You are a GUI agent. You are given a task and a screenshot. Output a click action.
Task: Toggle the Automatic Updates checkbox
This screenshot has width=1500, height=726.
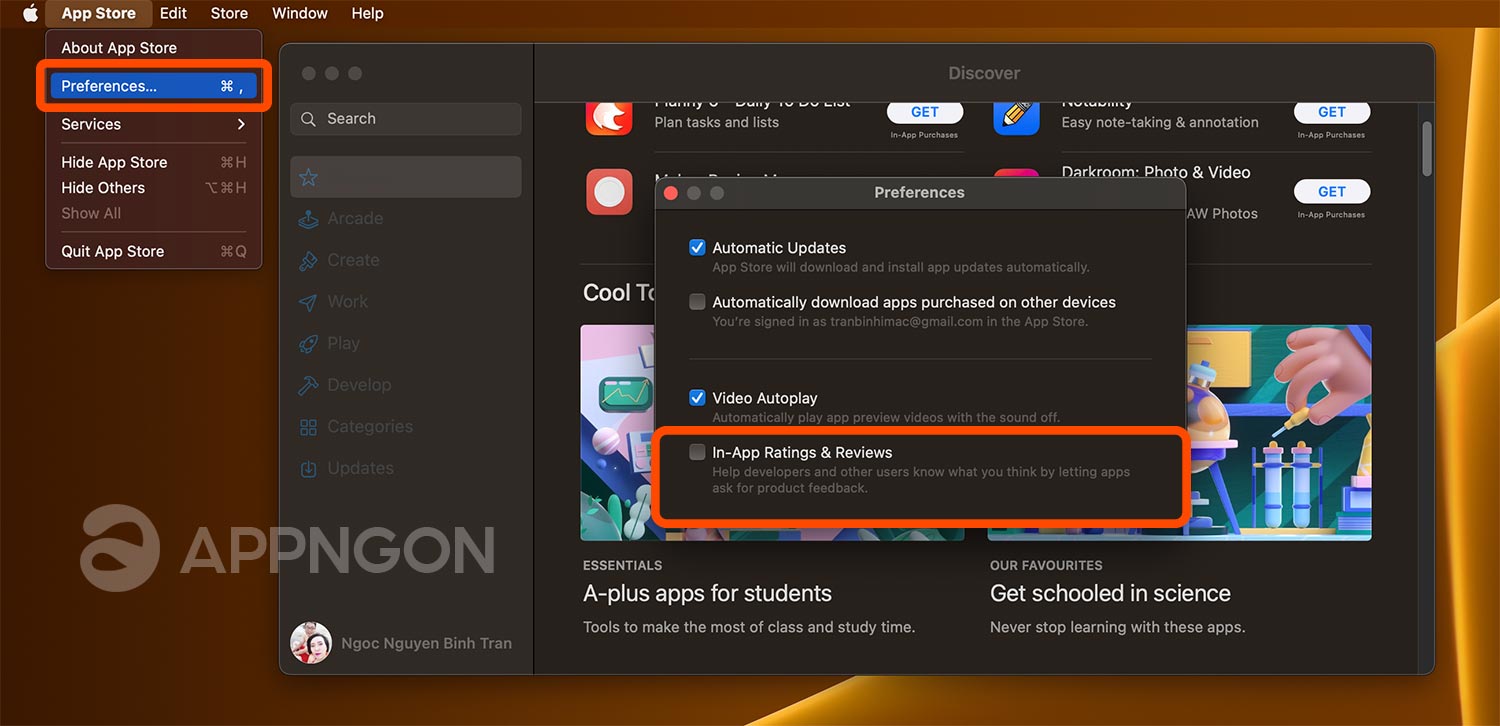[x=697, y=248]
